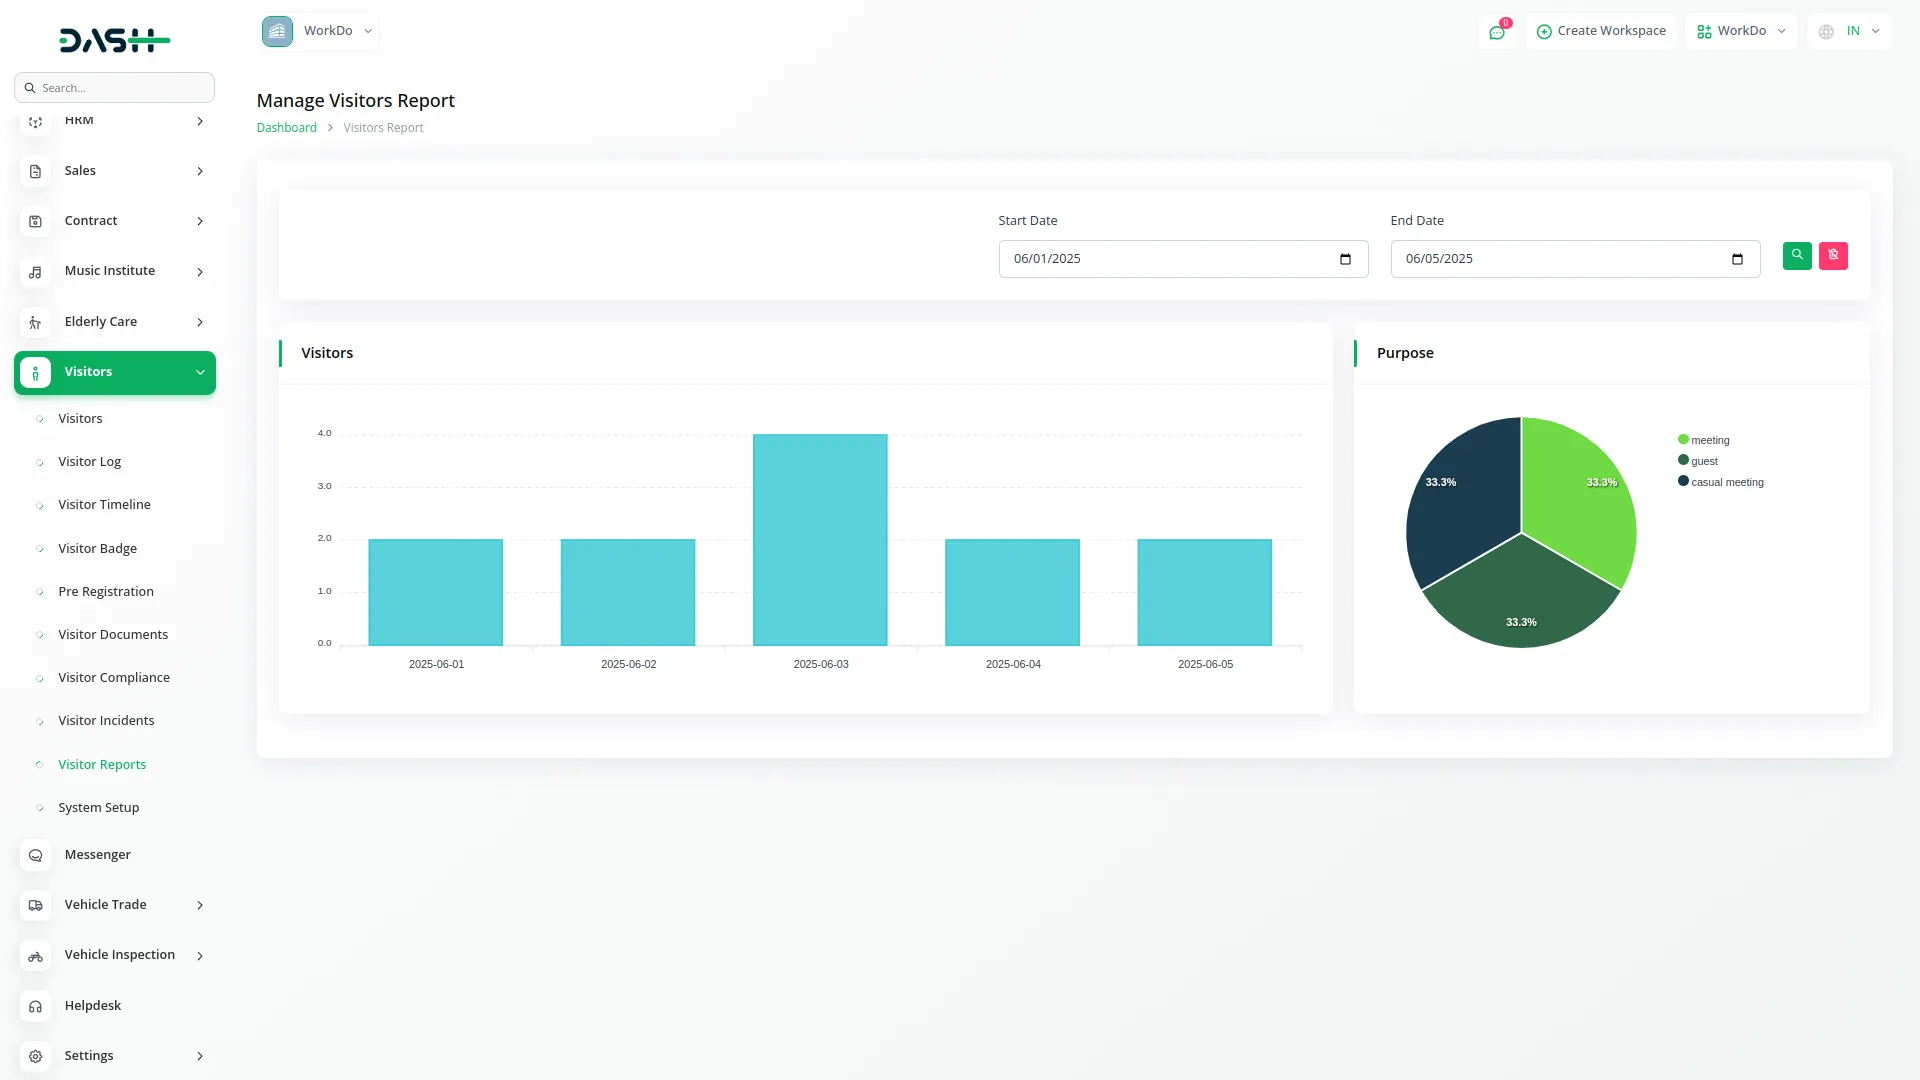The height and width of the screenshot is (1080, 1920).
Task: Click the Music Institute note icon
Action: (x=35, y=272)
